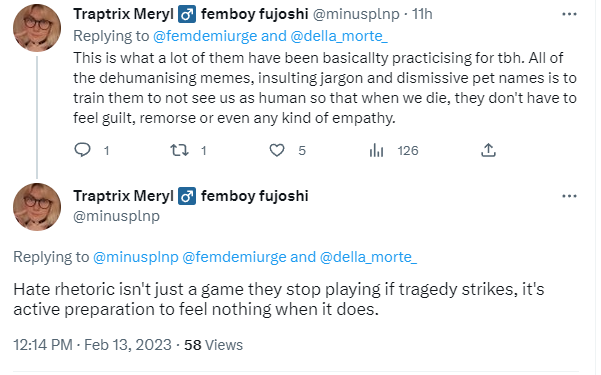Open the second tweet's profile avatar
The image size is (601, 375).
point(37,207)
